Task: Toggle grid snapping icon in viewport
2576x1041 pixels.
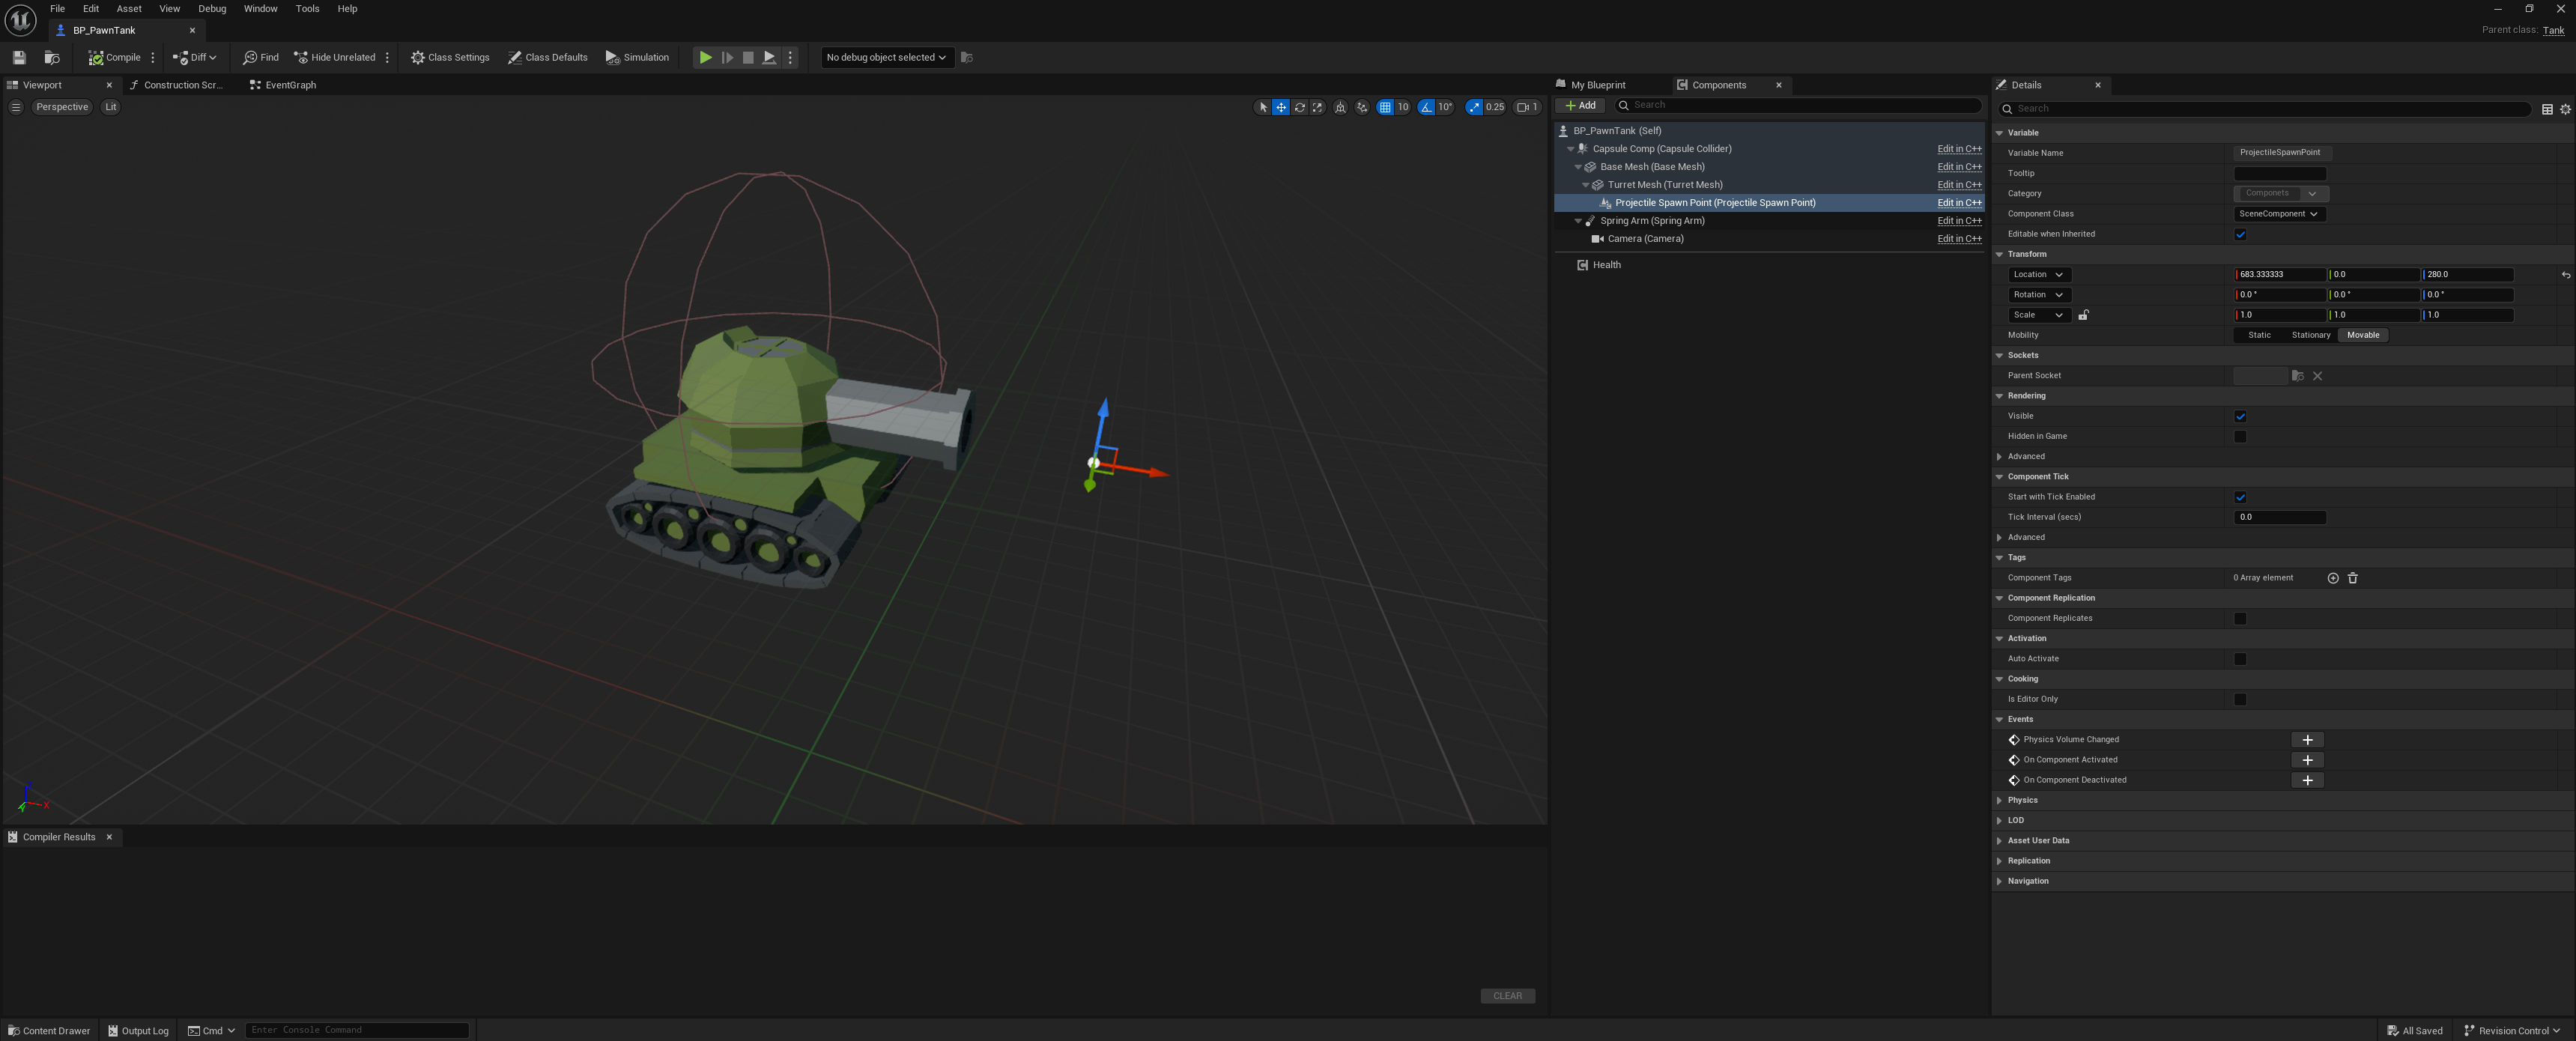Action: click(1385, 107)
